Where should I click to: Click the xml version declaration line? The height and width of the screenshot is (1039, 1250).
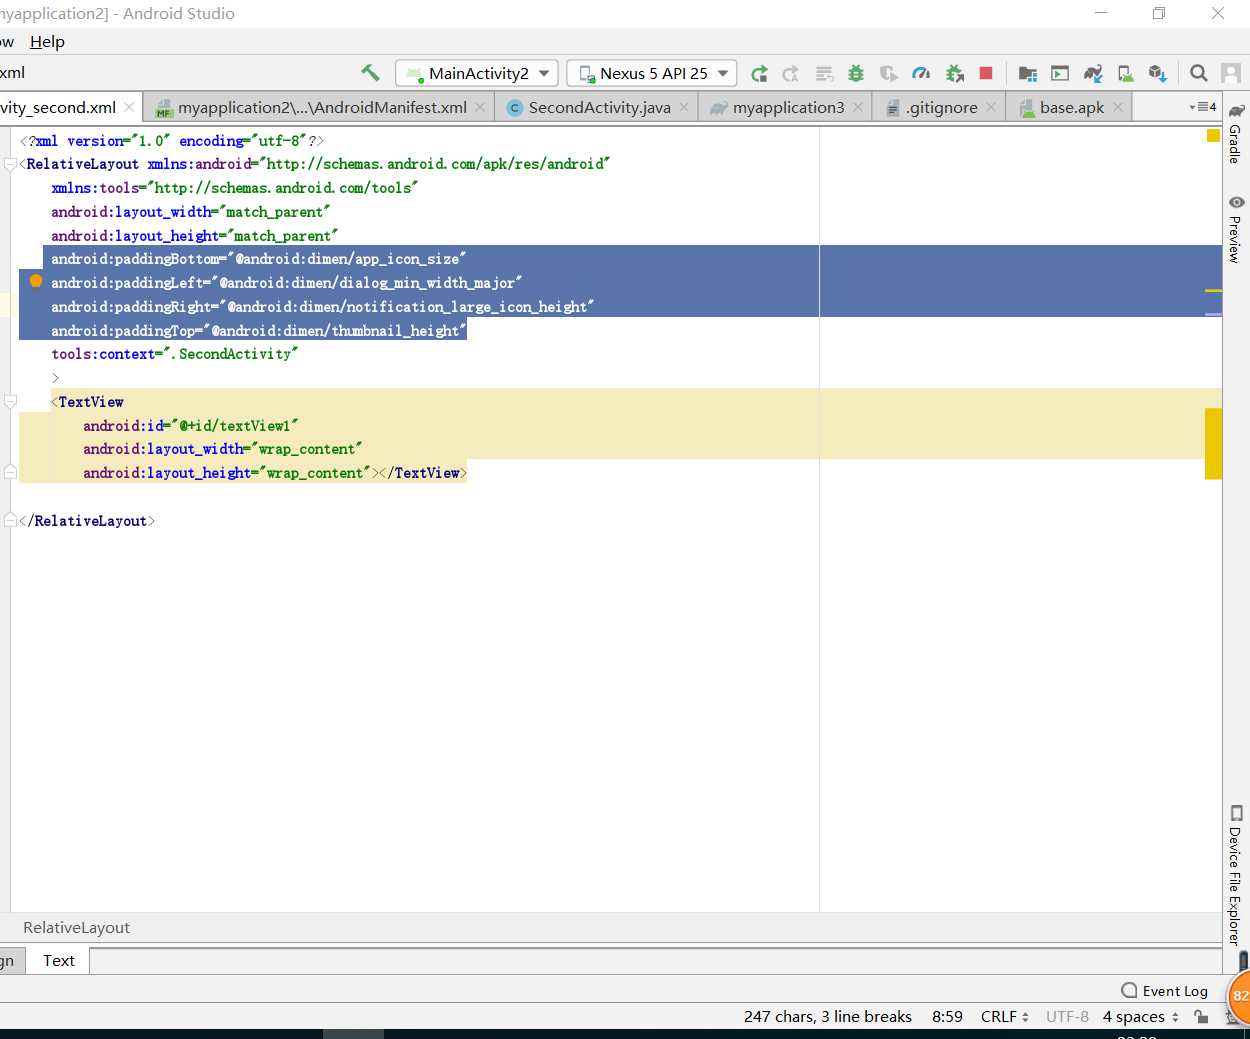pos(172,141)
